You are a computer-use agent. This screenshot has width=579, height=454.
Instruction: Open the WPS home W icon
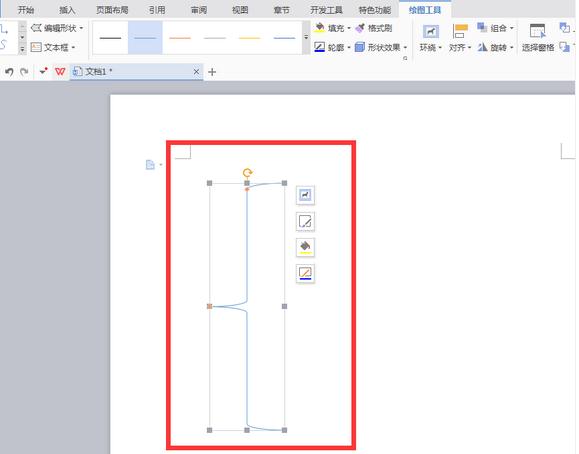(60, 71)
